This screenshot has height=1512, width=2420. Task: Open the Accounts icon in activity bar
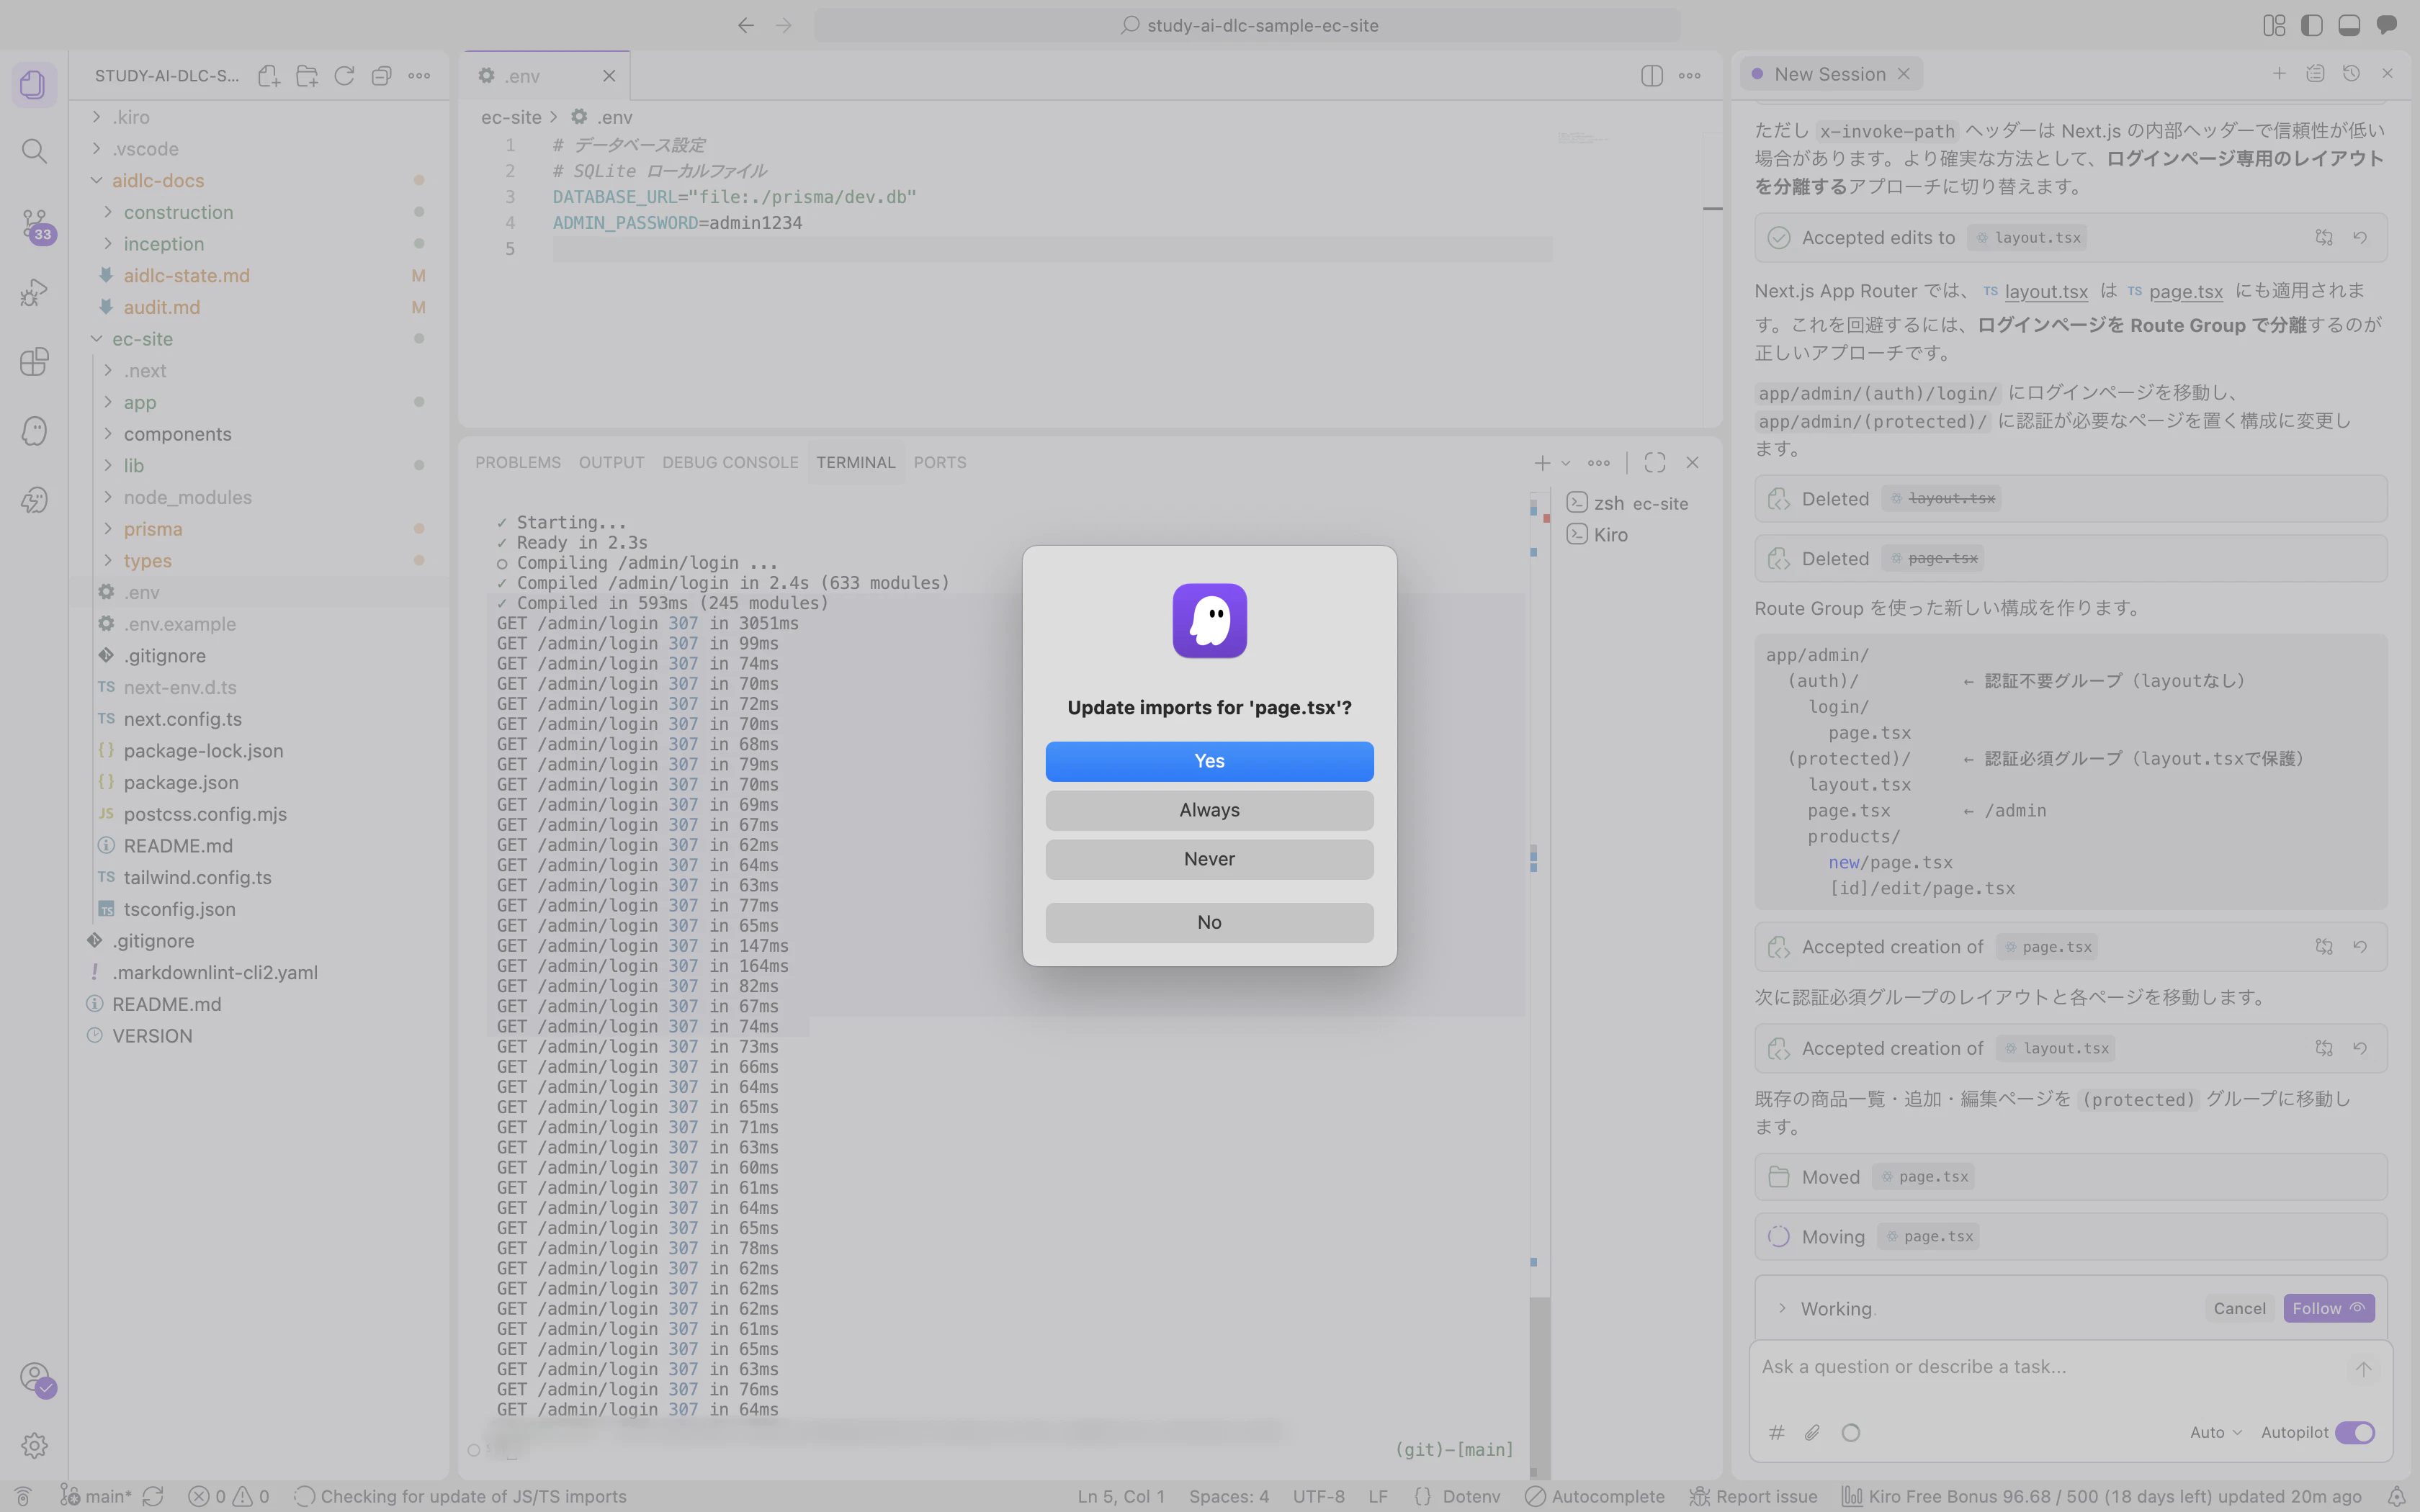pyautogui.click(x=35, y=1378)
